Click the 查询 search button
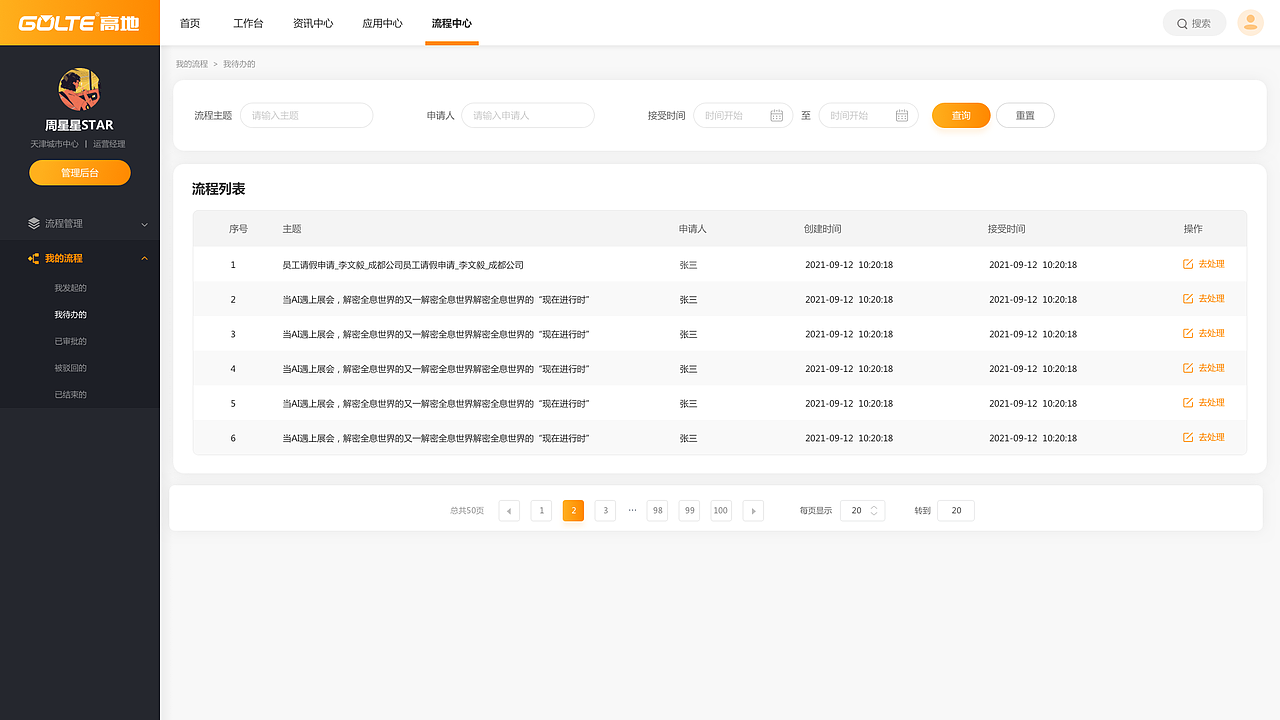 click(961, 116)
